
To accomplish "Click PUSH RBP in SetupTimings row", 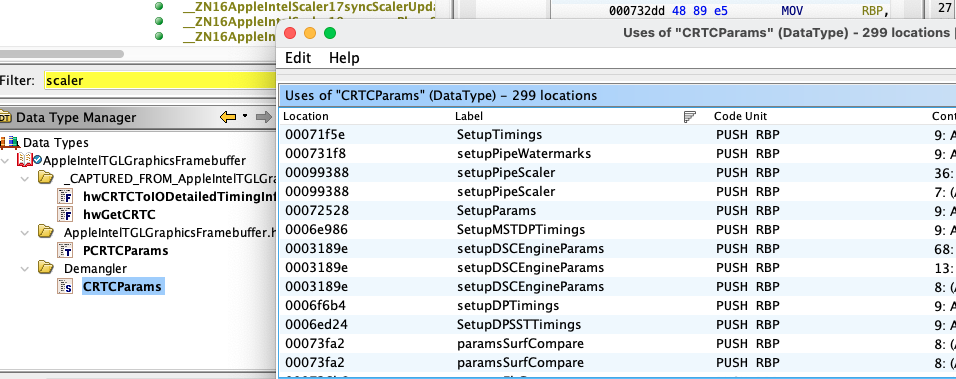I will pyautogui.click(x=747, y=135).
